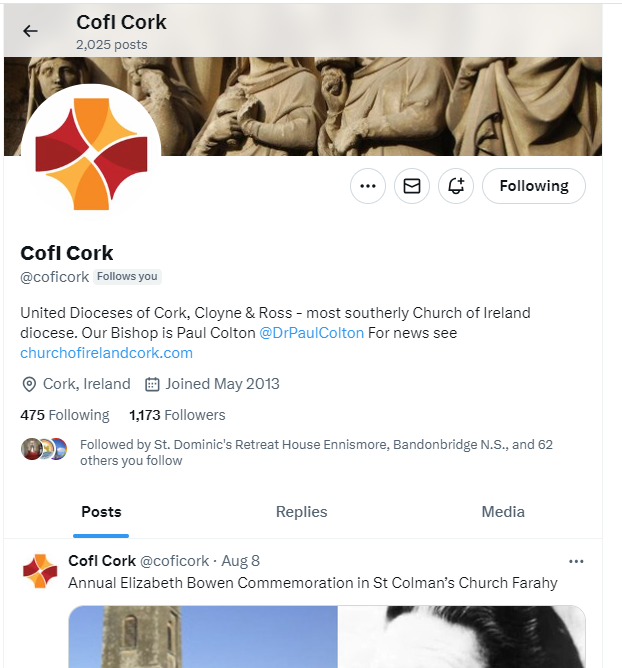Click the small CofI Cork avatar on post
Screen dimensions: 622x668
[40, 571]
